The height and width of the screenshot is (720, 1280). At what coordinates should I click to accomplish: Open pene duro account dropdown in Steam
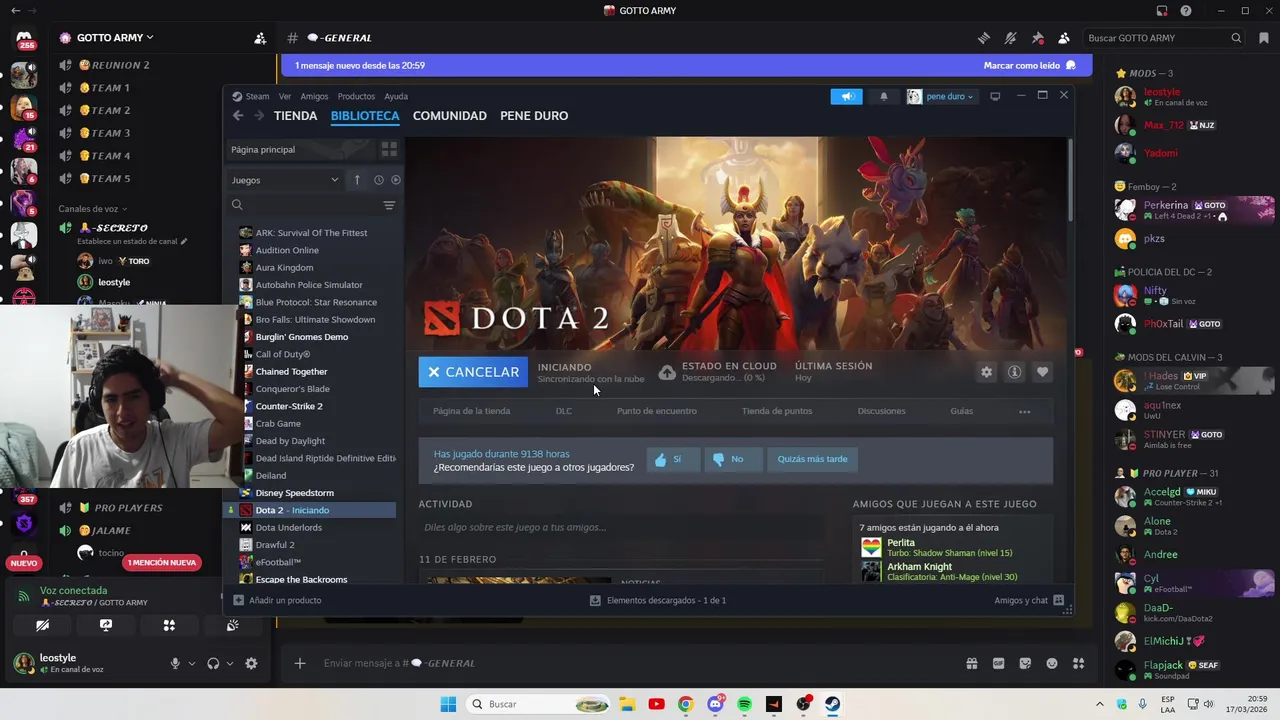click(940, 97)
